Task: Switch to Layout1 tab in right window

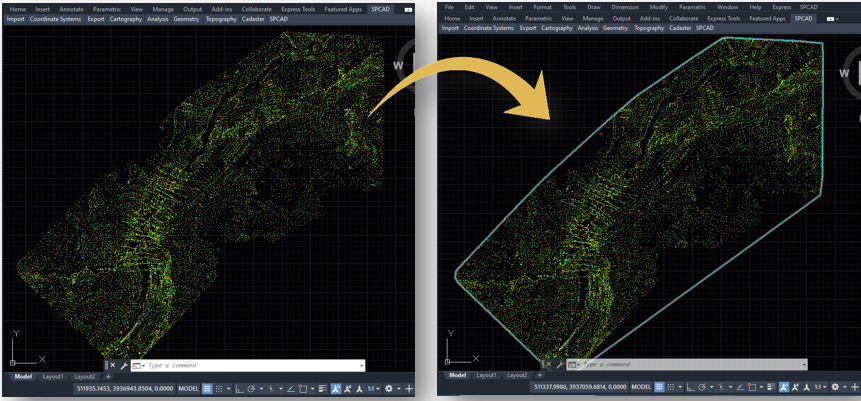Action: pyautogui.click(x=486, y=375)
